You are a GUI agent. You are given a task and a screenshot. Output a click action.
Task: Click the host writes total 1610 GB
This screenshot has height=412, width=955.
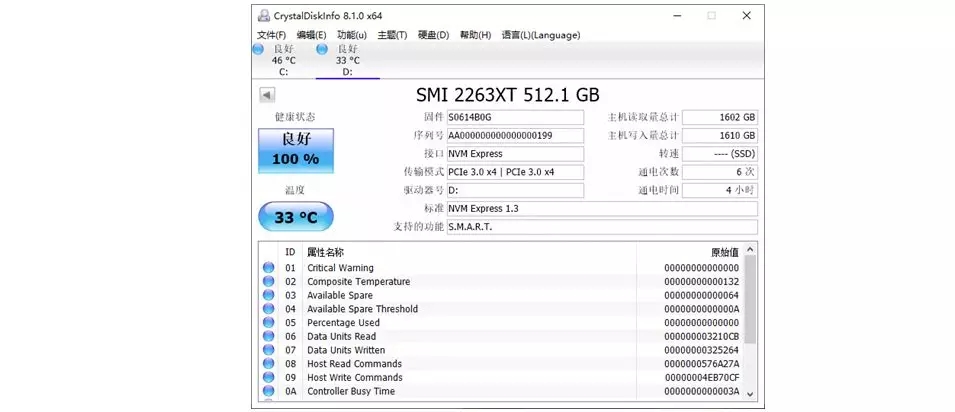[x=720, y=135]
